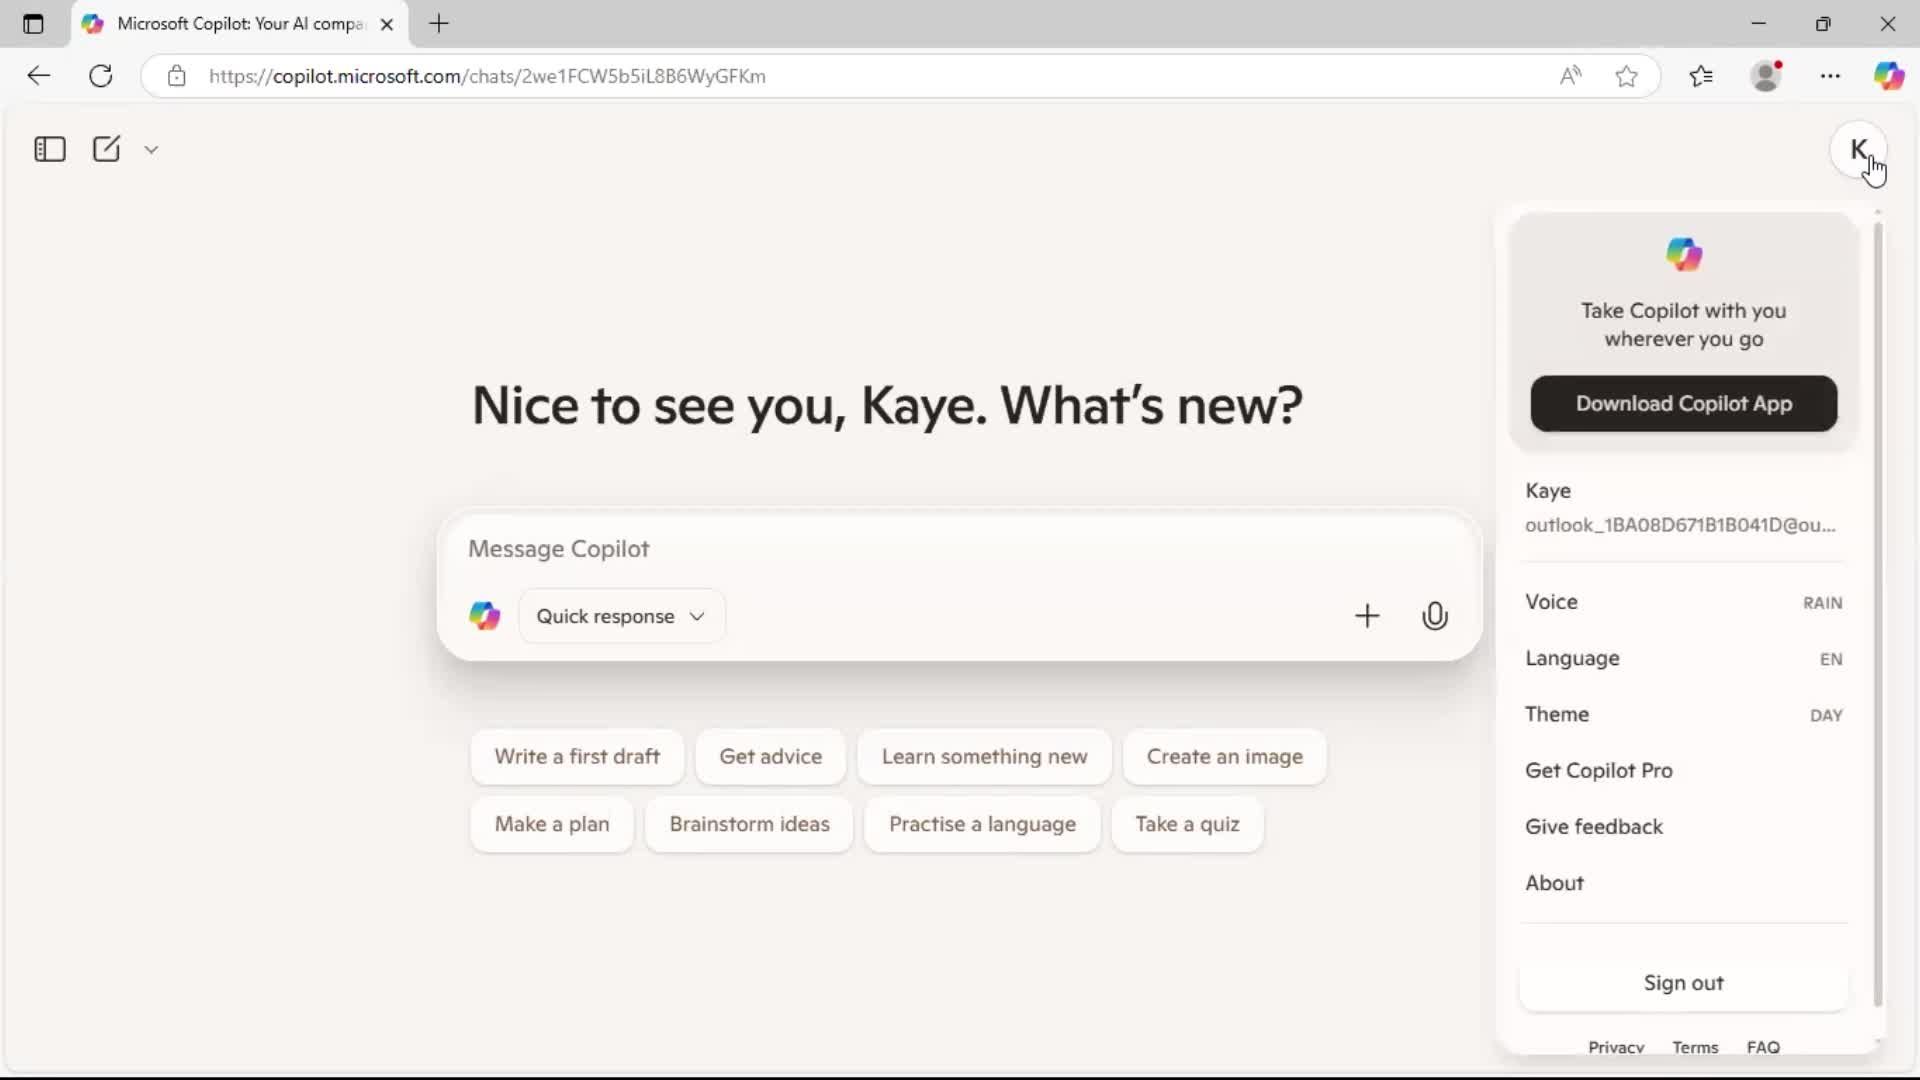Click the Read aloud icon in address bar
Image resolution: width=1920 pixels, height=1080 pixels.
1570,76
